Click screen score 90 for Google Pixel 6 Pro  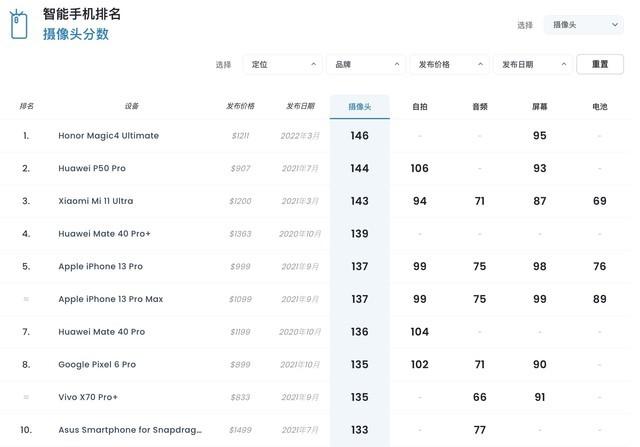(x=540, y=364)
